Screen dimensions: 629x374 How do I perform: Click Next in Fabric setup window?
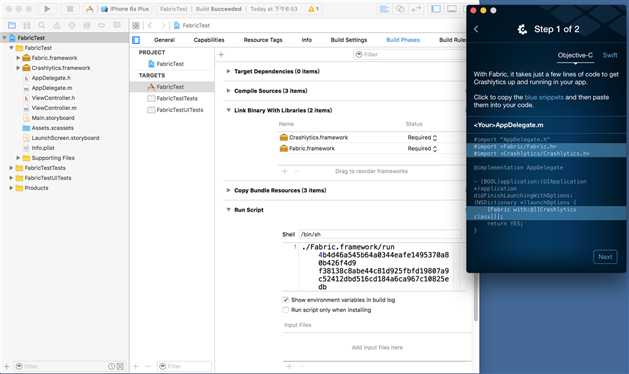[x=605, y=257]
